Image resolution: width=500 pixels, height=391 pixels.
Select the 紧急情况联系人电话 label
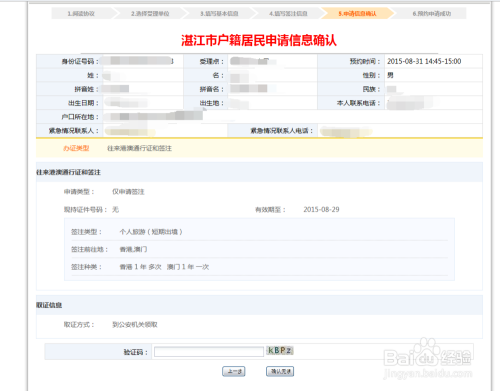tap(282, 131)
